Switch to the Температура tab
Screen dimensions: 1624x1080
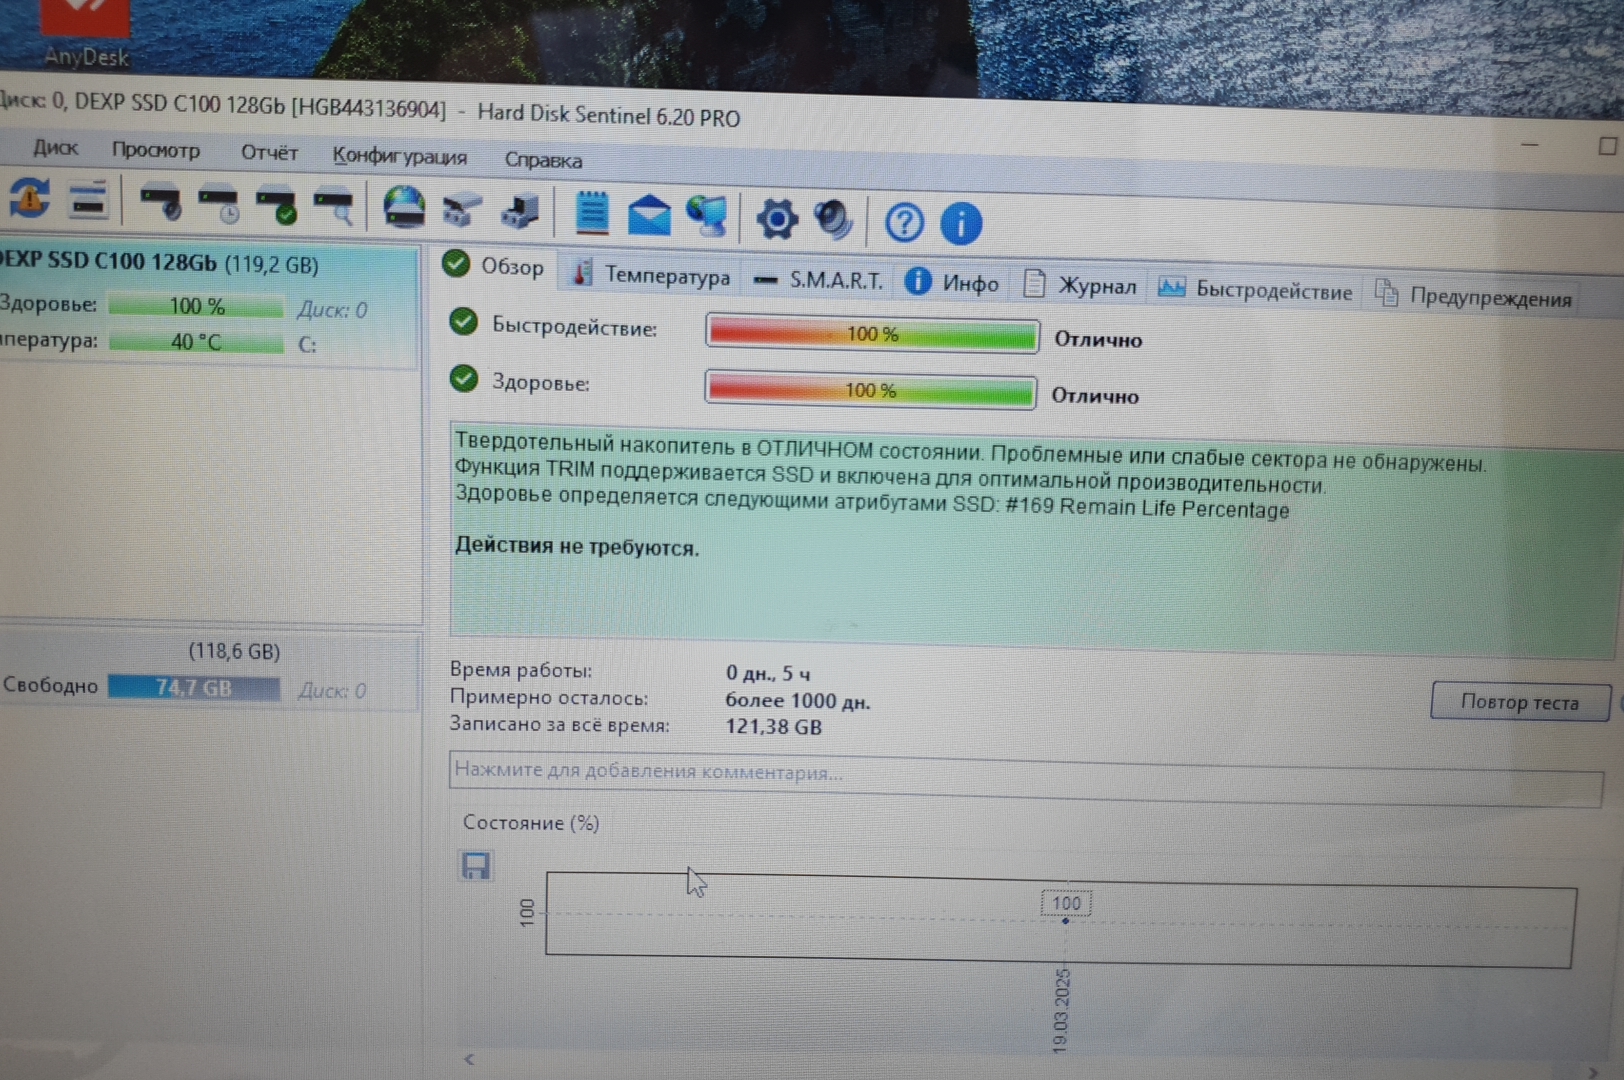point(650,275)
